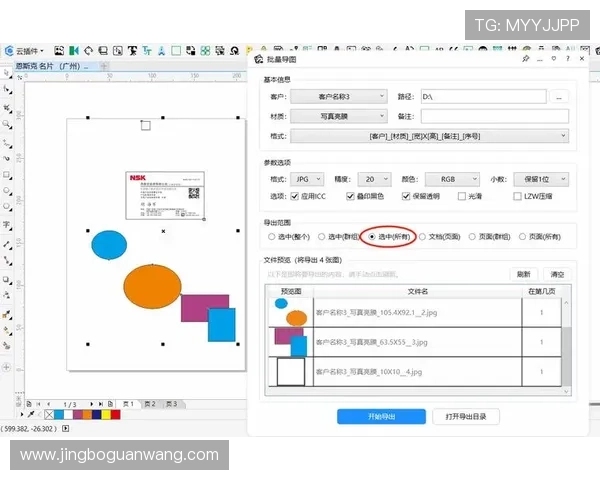Viewport: 600px width, 480px height.
Task: Toggle the 叠印黑色 checkbox
Action: tap(350, 196)
